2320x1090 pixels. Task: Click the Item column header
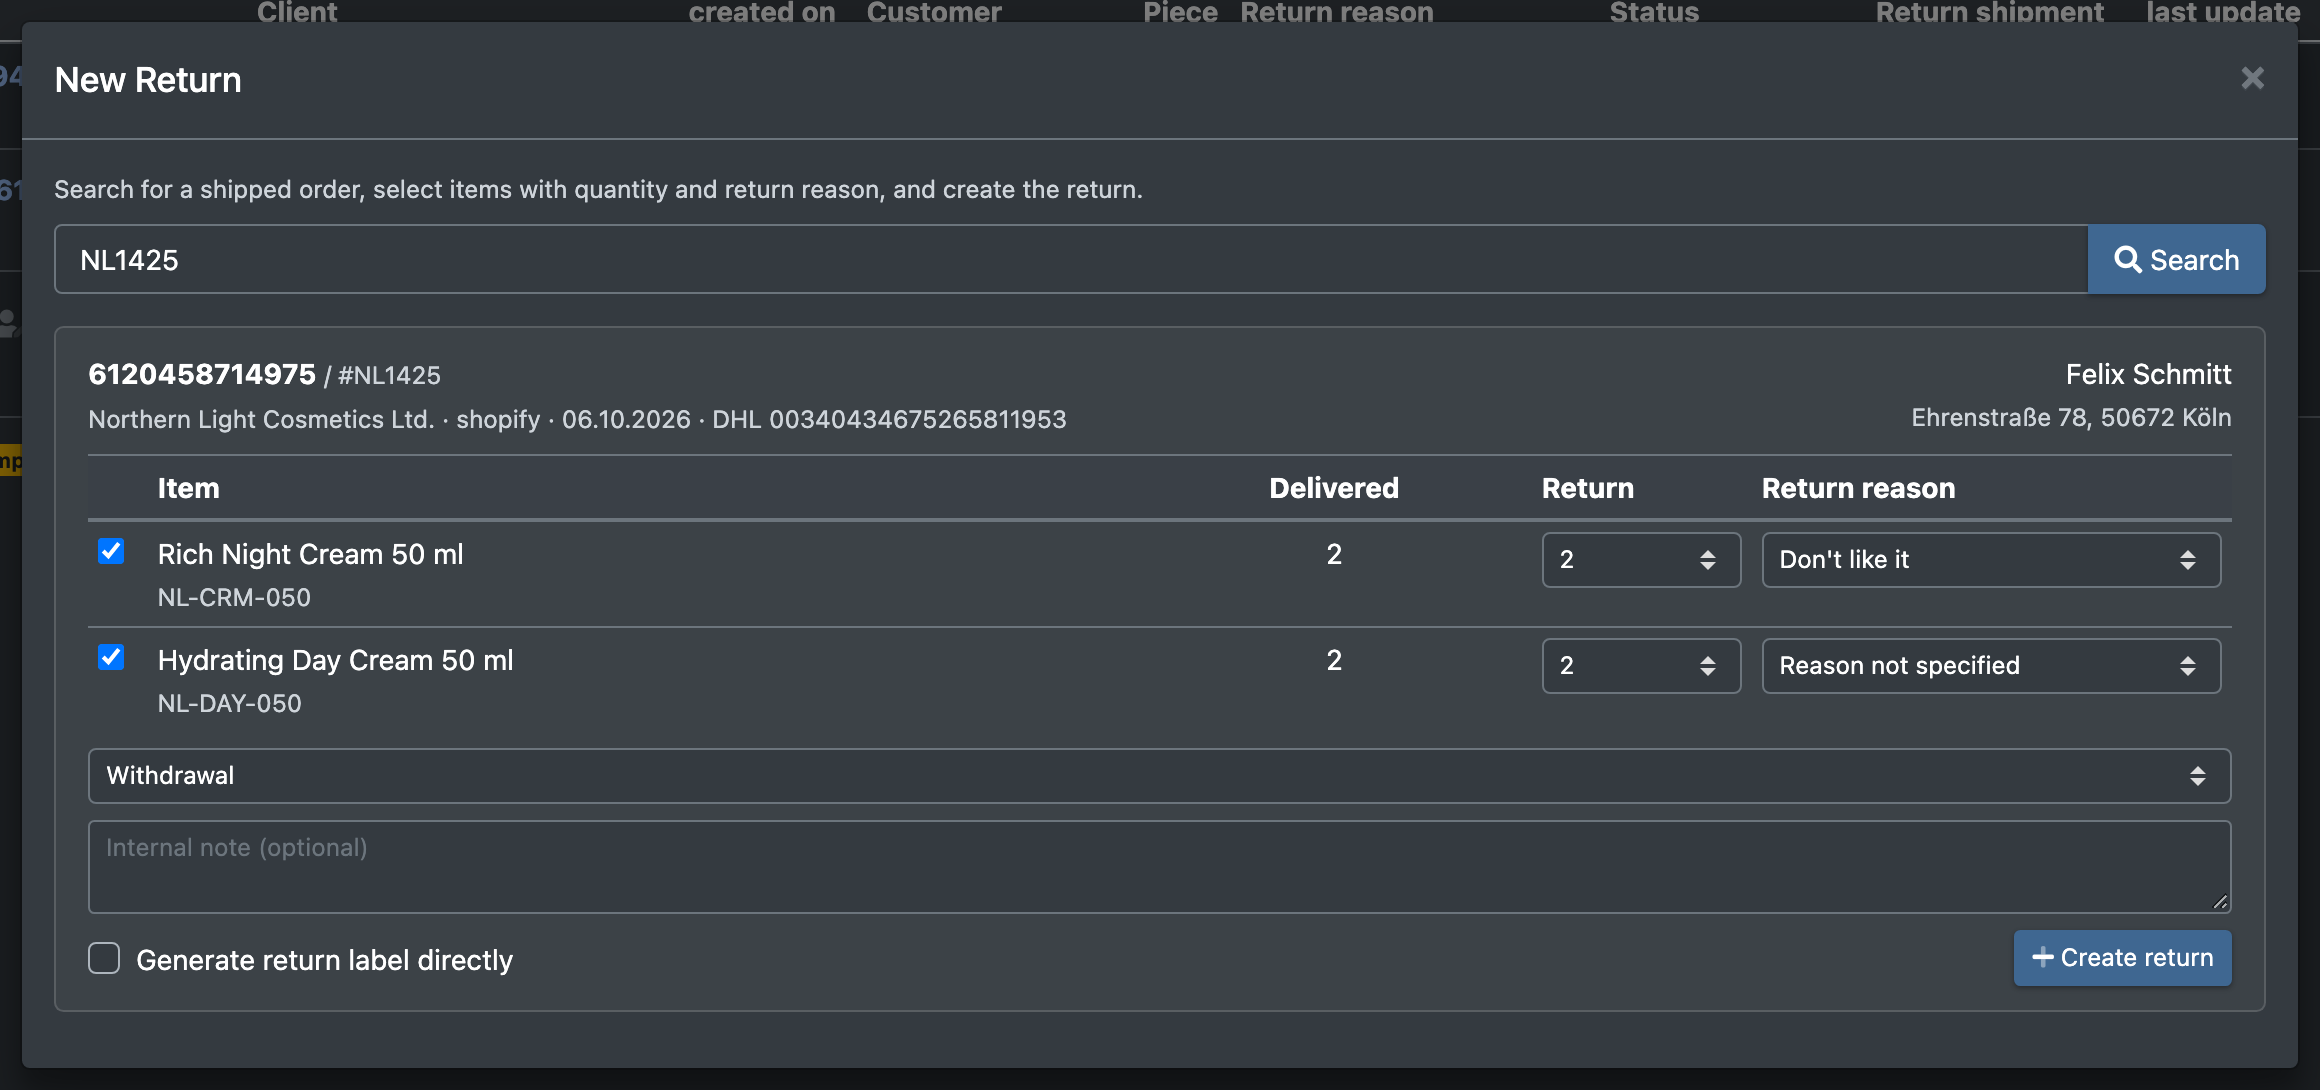point(188,488)
